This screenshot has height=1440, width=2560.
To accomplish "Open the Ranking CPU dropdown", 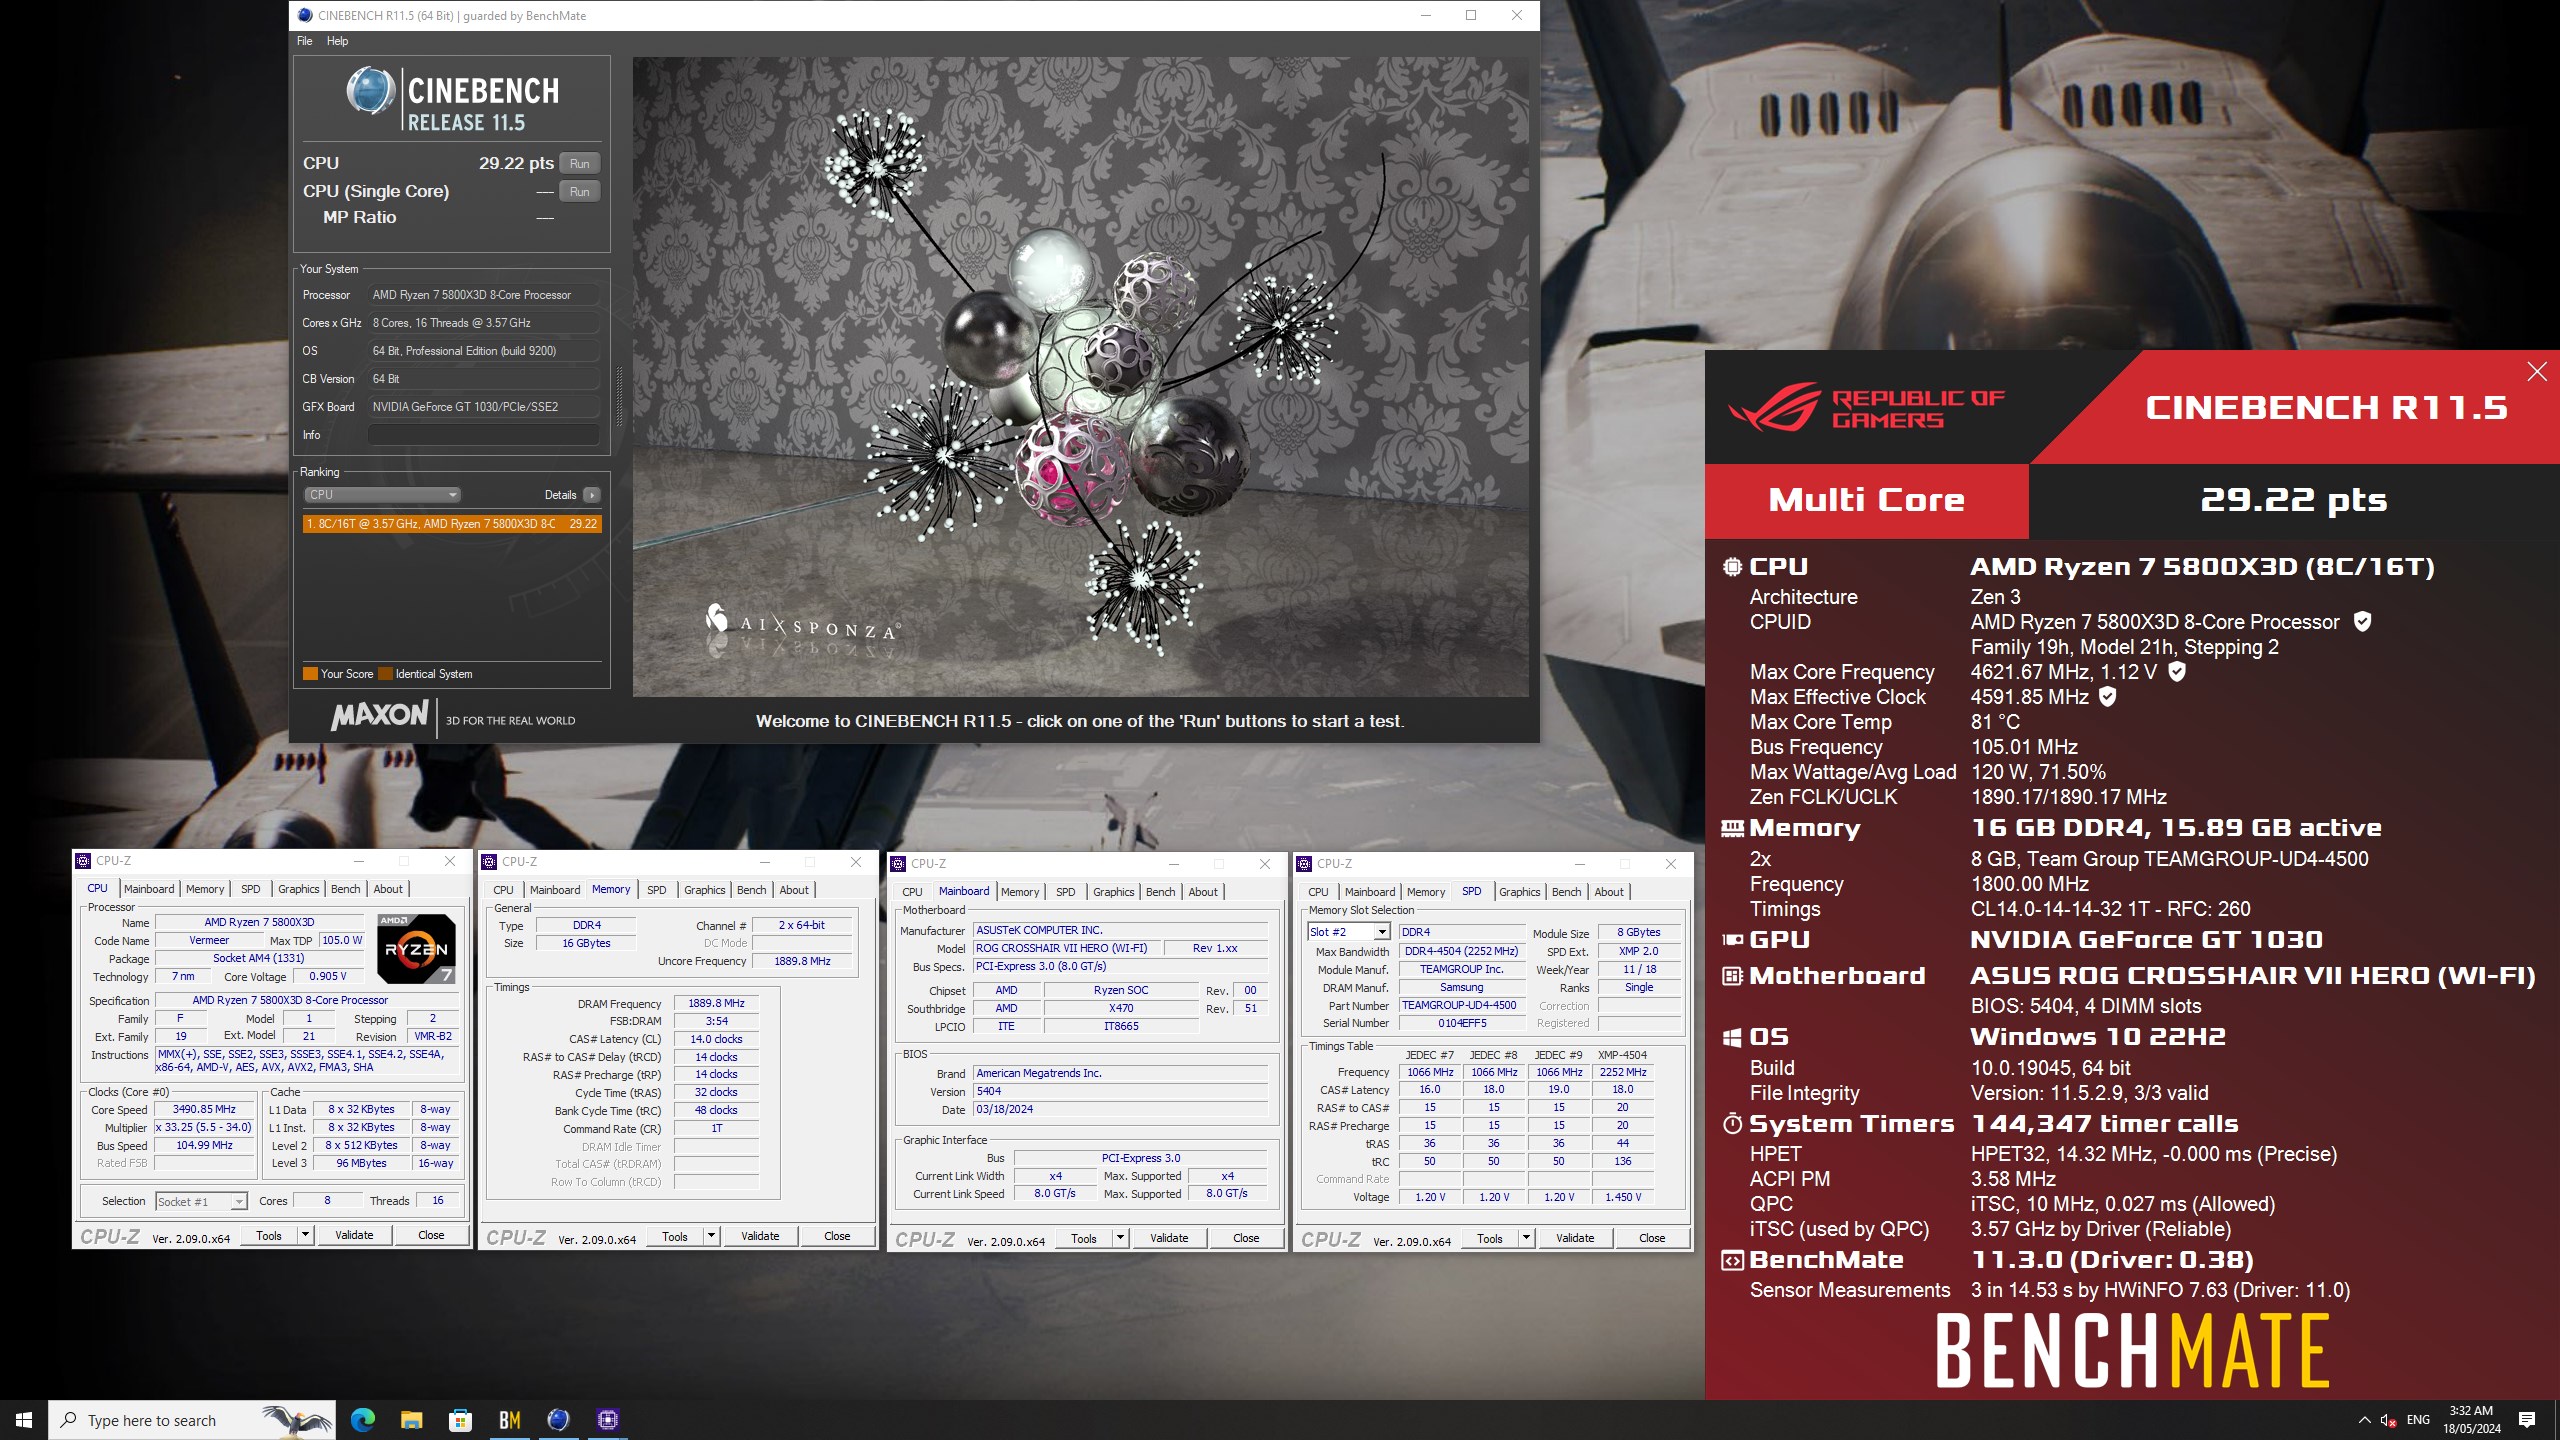I will (x=382, y=495).
